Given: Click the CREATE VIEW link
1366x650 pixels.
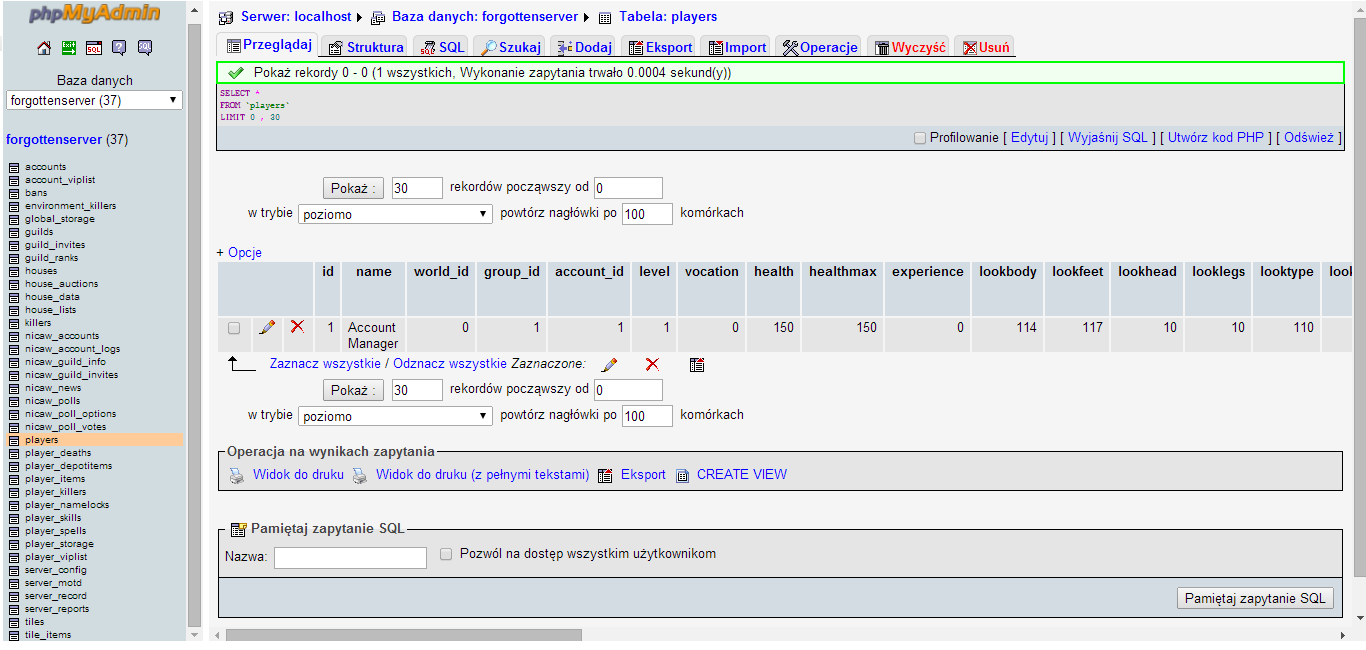Looking at the screenshot, I should click(742, 475).
